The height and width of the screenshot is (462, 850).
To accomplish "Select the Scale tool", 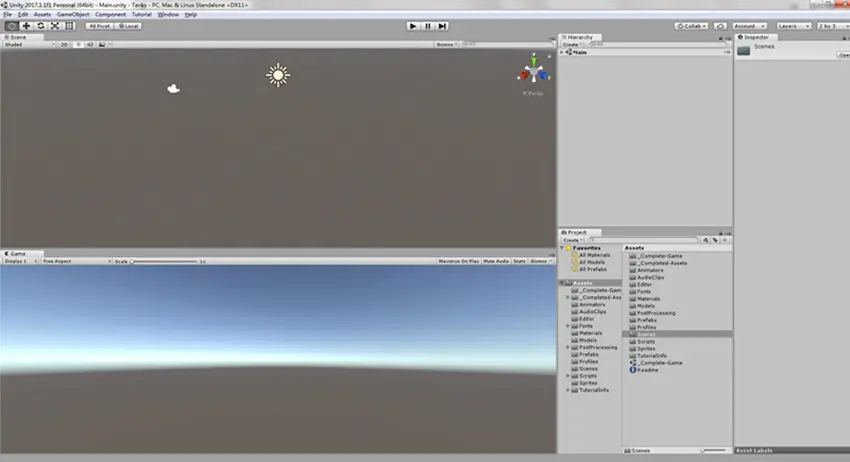I will pyautogui.click(x=55, y=26).
